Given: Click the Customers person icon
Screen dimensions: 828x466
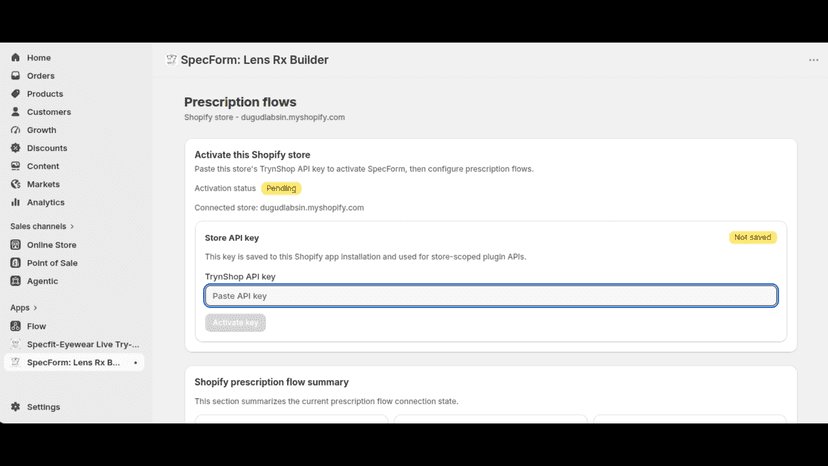Looking at the screenshot, I should tap(15, 111).
